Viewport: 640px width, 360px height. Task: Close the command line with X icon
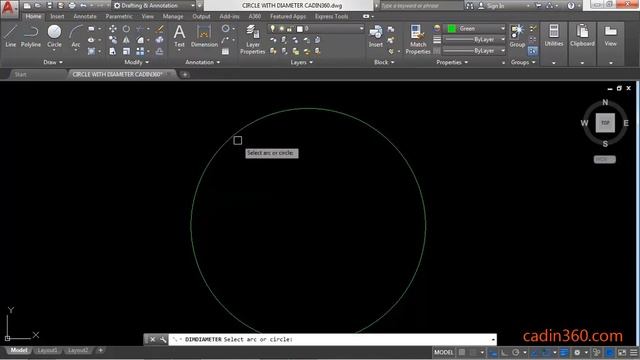153,340
